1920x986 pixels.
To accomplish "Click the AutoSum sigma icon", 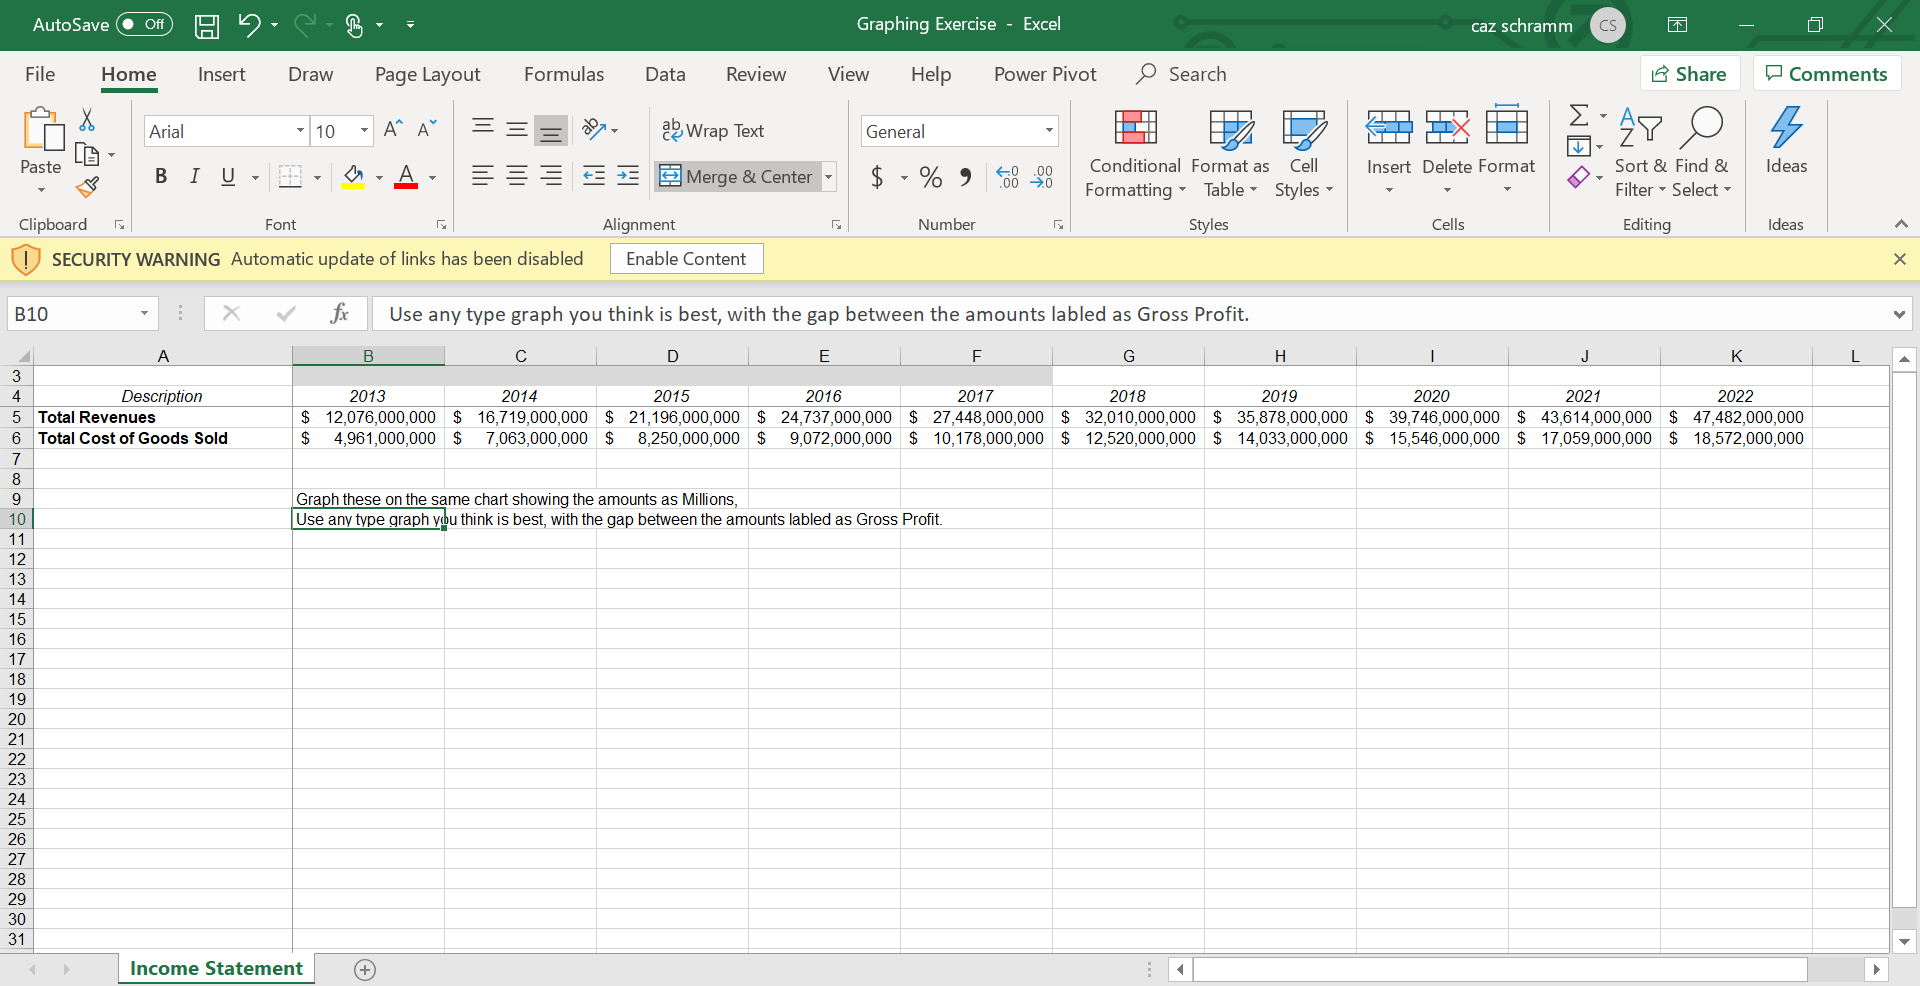I will 1578,115.
